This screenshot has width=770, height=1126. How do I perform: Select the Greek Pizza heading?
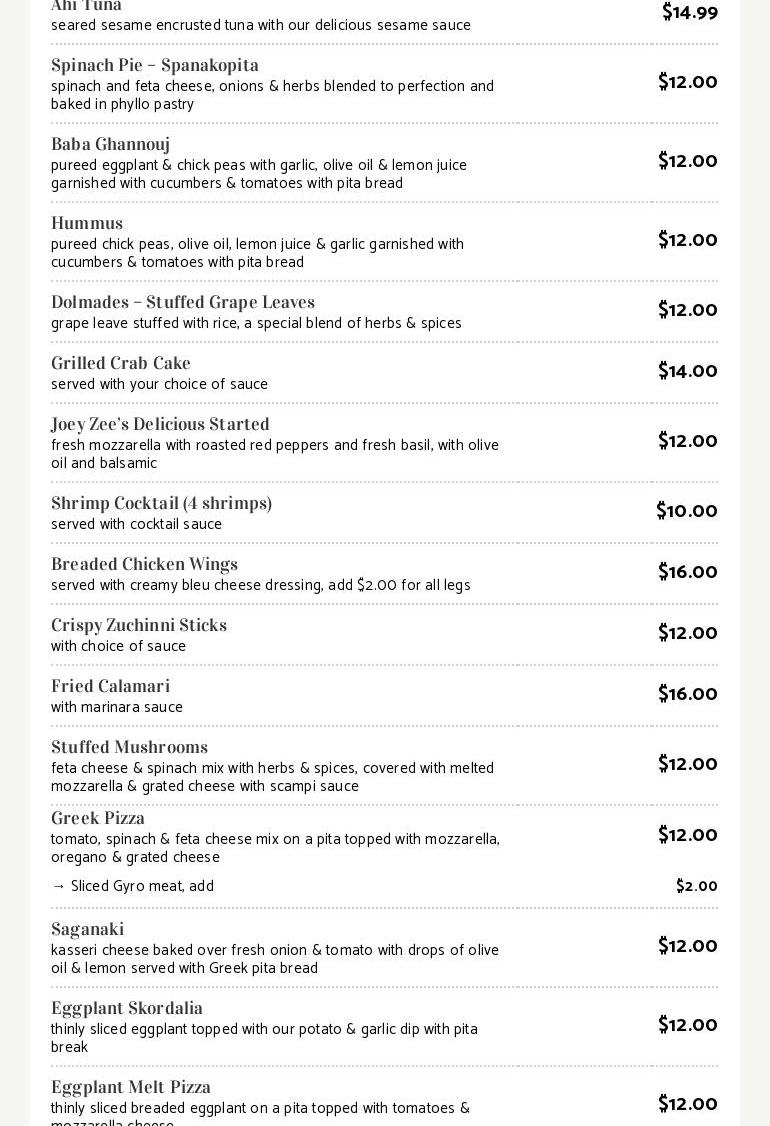point(98,819)
